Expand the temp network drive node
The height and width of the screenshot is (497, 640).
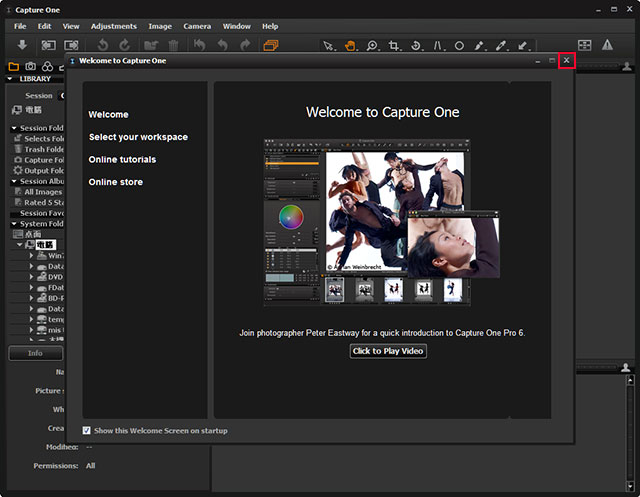31,319
